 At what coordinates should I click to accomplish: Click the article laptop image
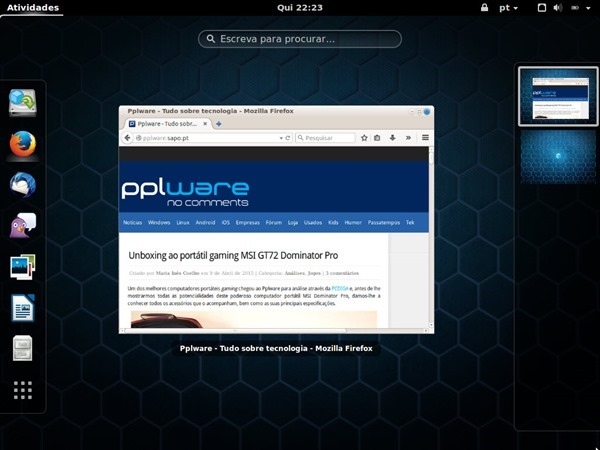point(254,319)
